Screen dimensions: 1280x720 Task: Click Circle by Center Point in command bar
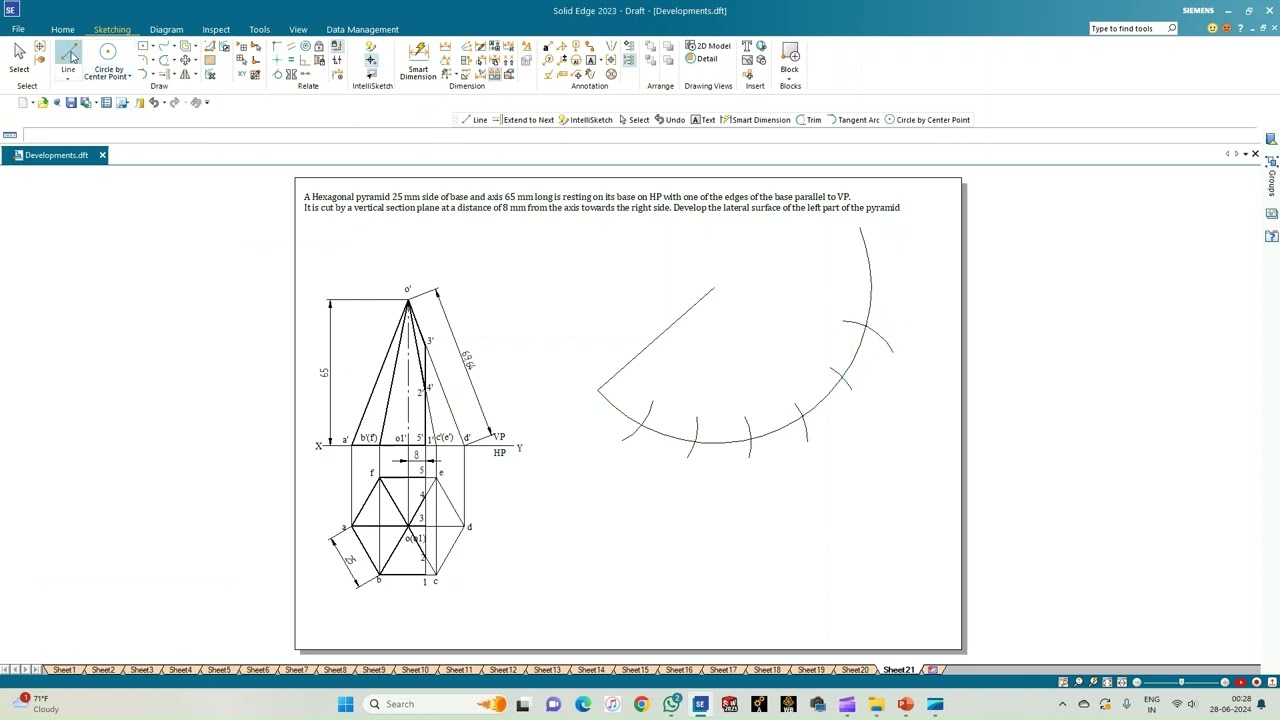(x=927, y=120)
